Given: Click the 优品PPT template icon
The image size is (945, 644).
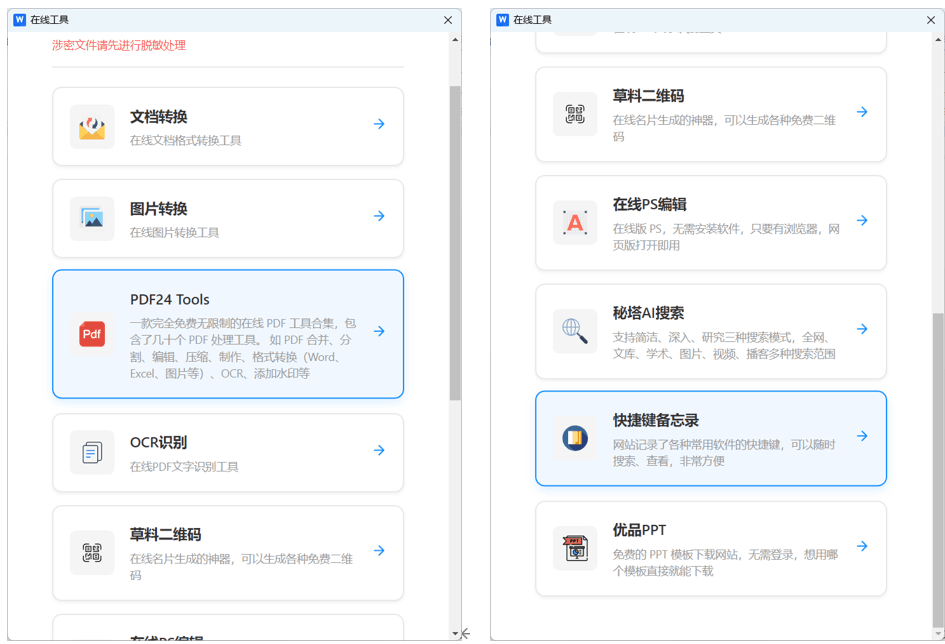Looking at the screenshot, I should 575,546.
